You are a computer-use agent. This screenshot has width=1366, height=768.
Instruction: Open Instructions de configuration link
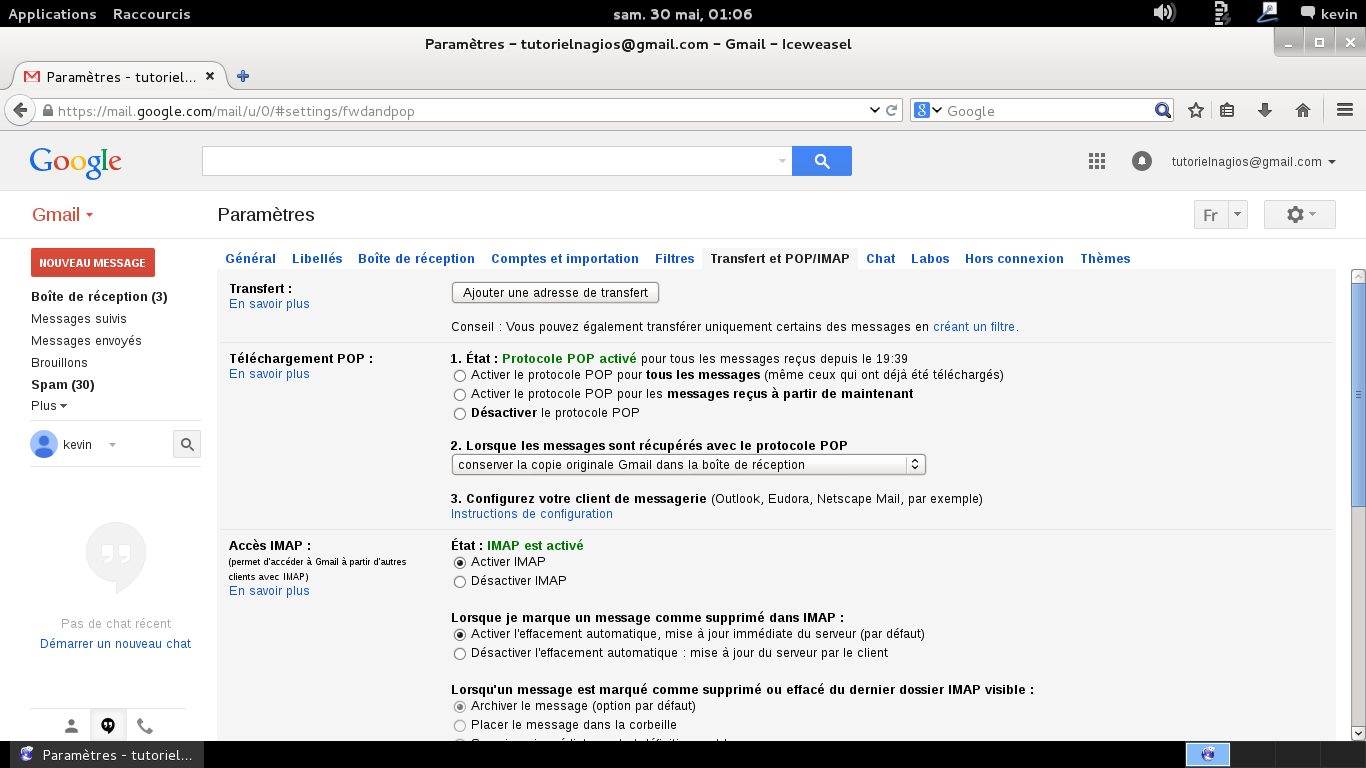point(532,514)
